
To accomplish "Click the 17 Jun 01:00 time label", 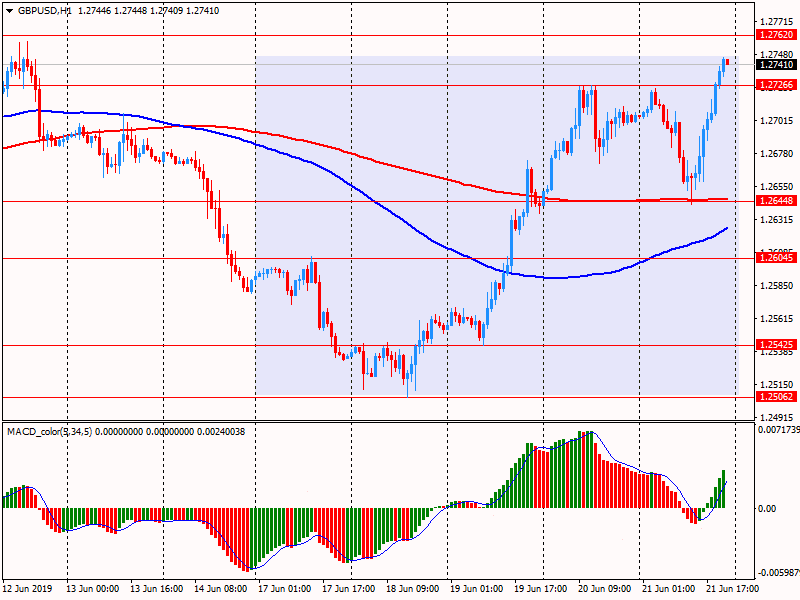I will pyautogui.click(x=285, y=588).
